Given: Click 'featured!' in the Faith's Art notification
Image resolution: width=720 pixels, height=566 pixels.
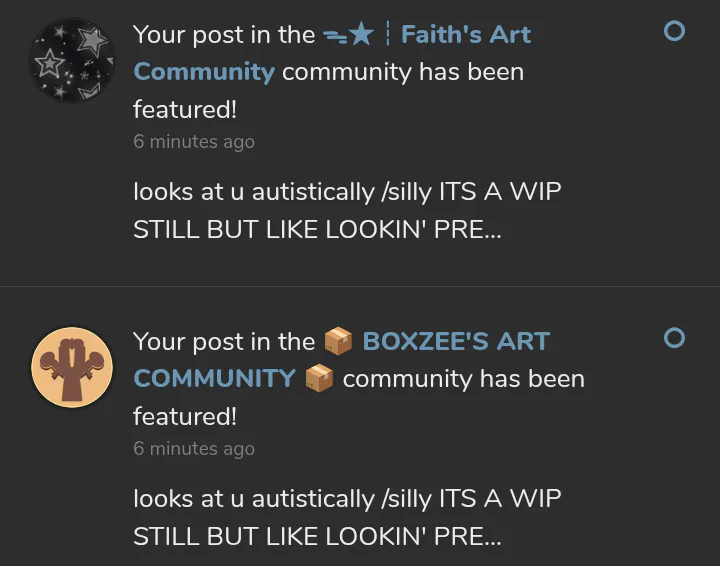Looking at the screenshot, I should (185, 110).
